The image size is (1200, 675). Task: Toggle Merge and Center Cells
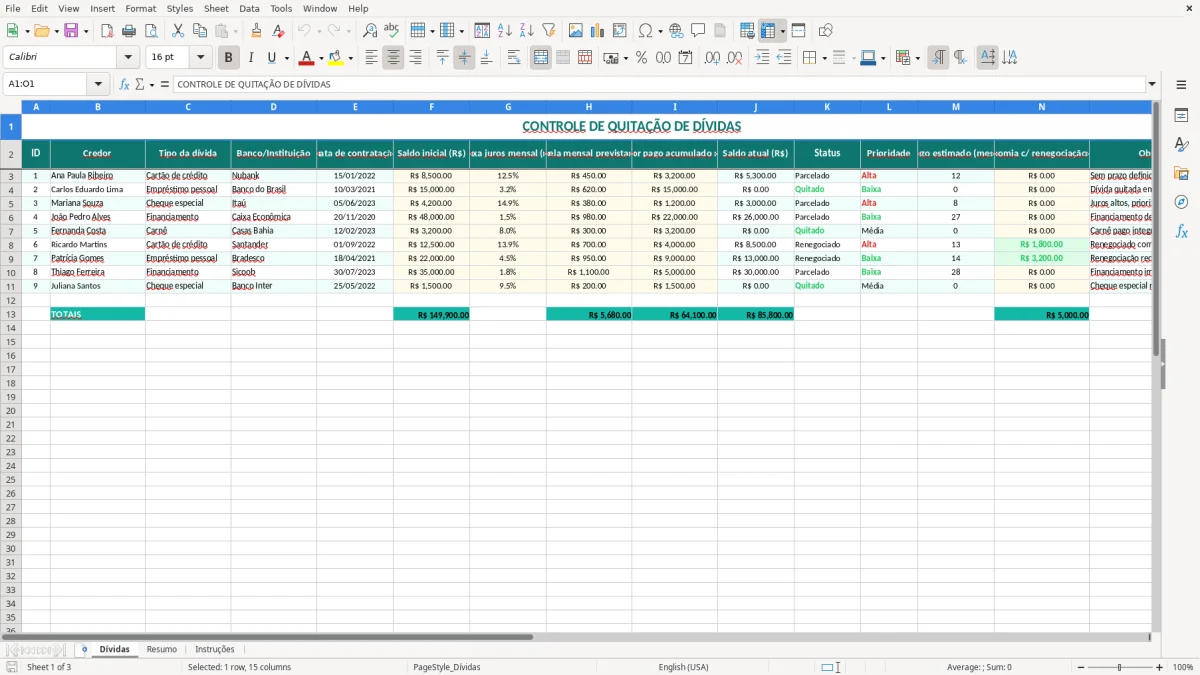pos(541,58)
